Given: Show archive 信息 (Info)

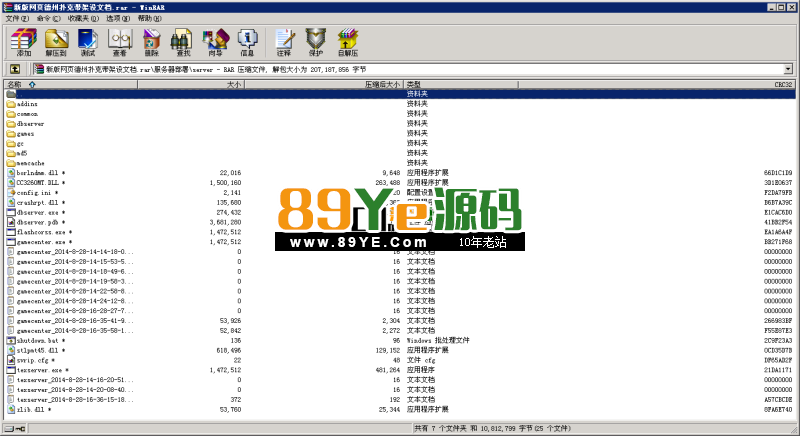Looking at the screenshot, I should 247,42.
